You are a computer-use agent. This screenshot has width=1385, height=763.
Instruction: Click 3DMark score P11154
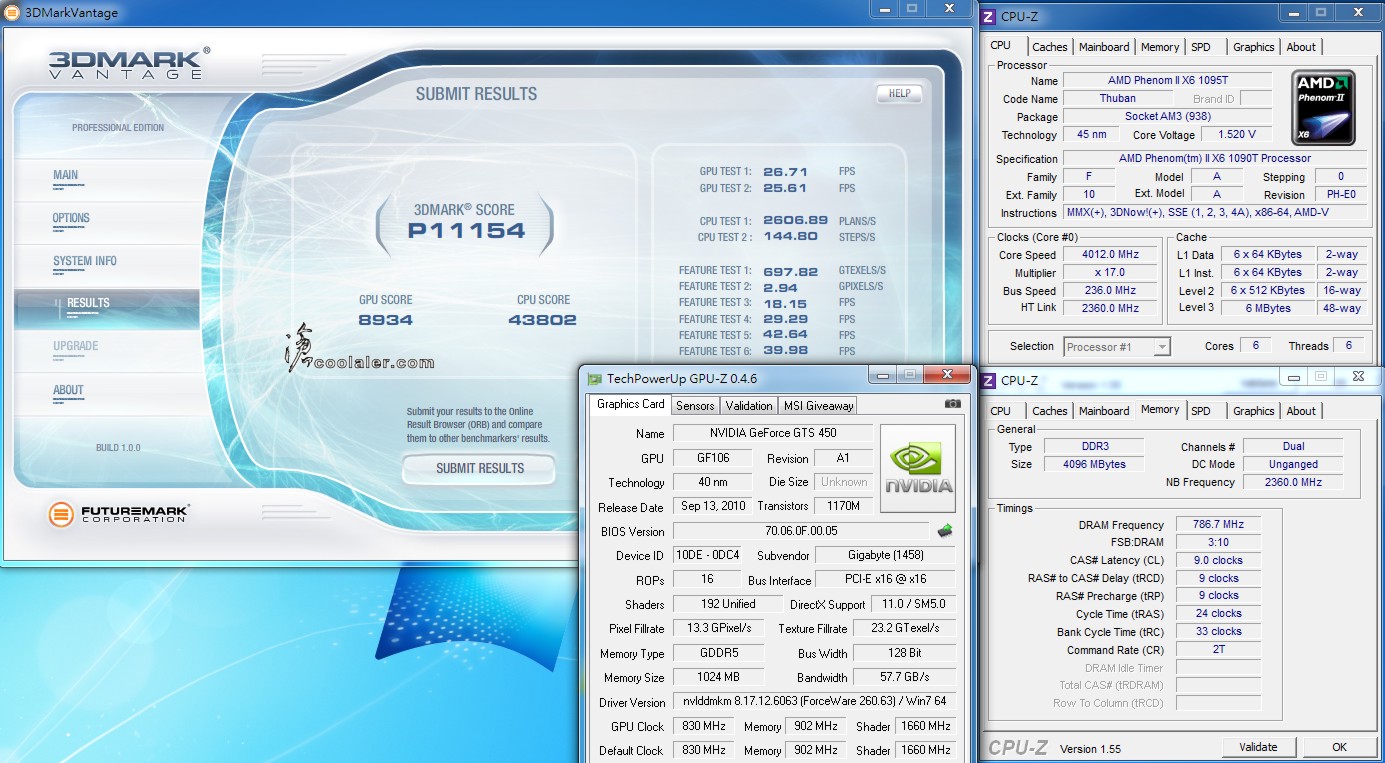pos(466,231)
